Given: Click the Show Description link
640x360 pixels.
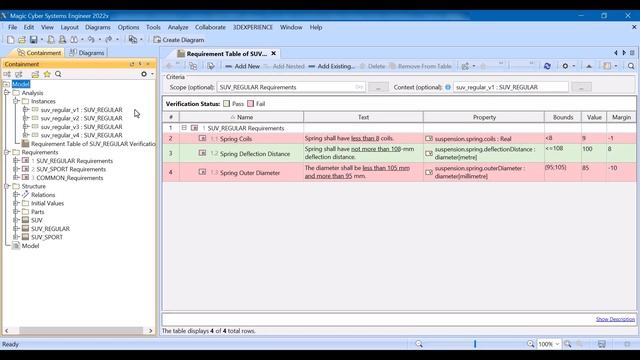Looking at the screenshot, I should pos(615,319).
